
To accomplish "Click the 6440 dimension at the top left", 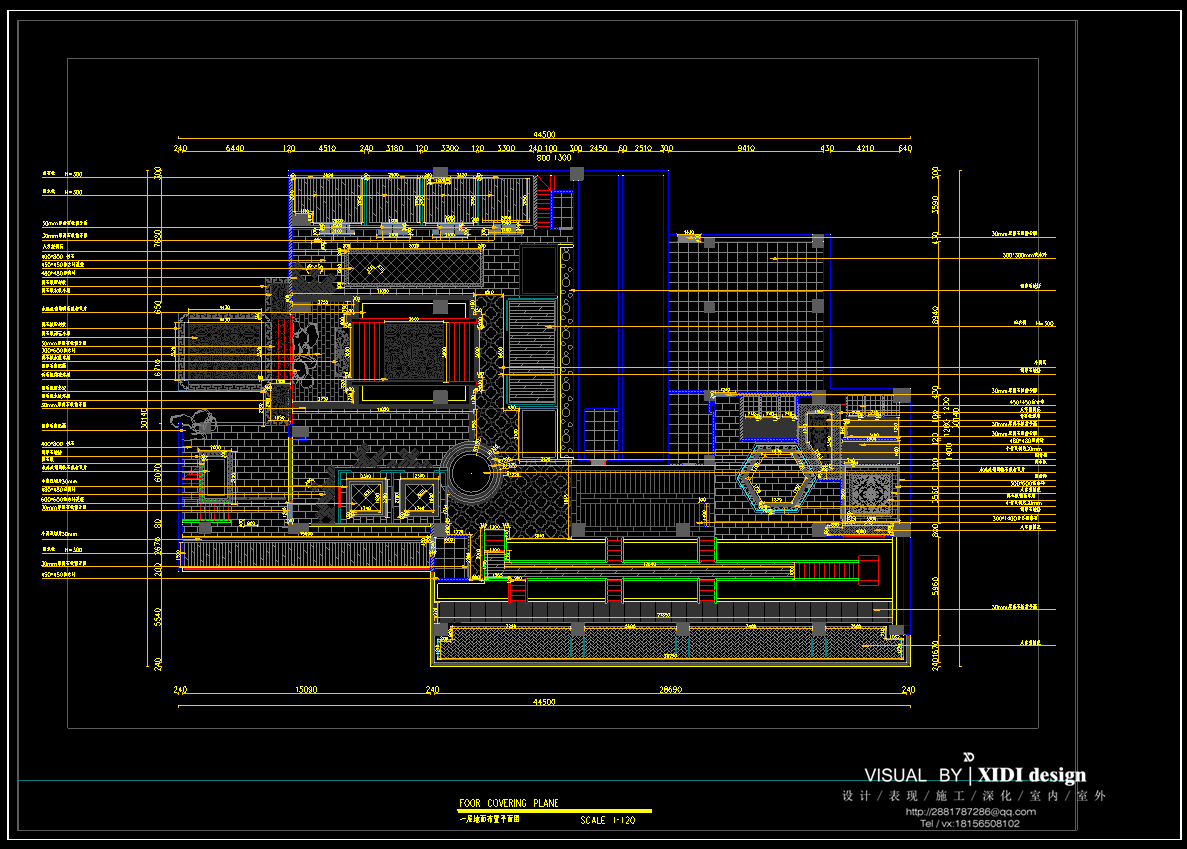I will click(235, 149).
